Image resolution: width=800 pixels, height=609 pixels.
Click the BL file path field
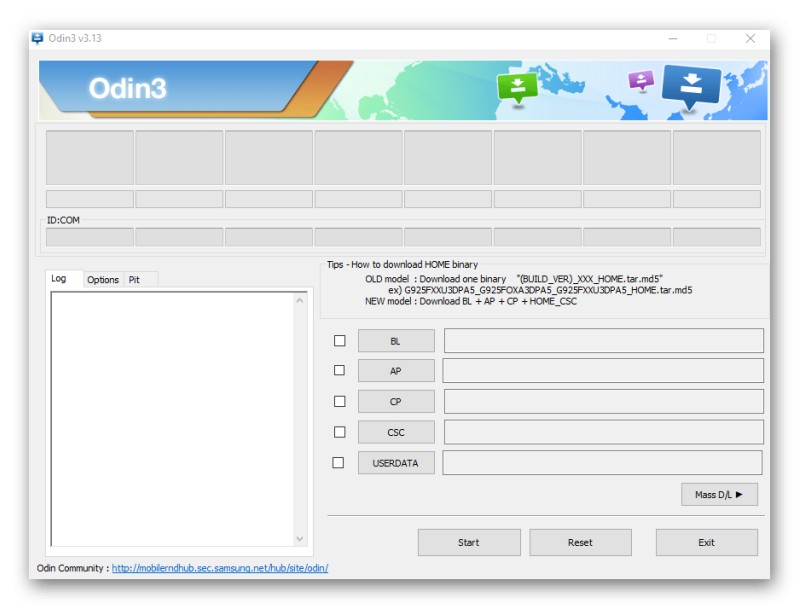pos(604,341)
